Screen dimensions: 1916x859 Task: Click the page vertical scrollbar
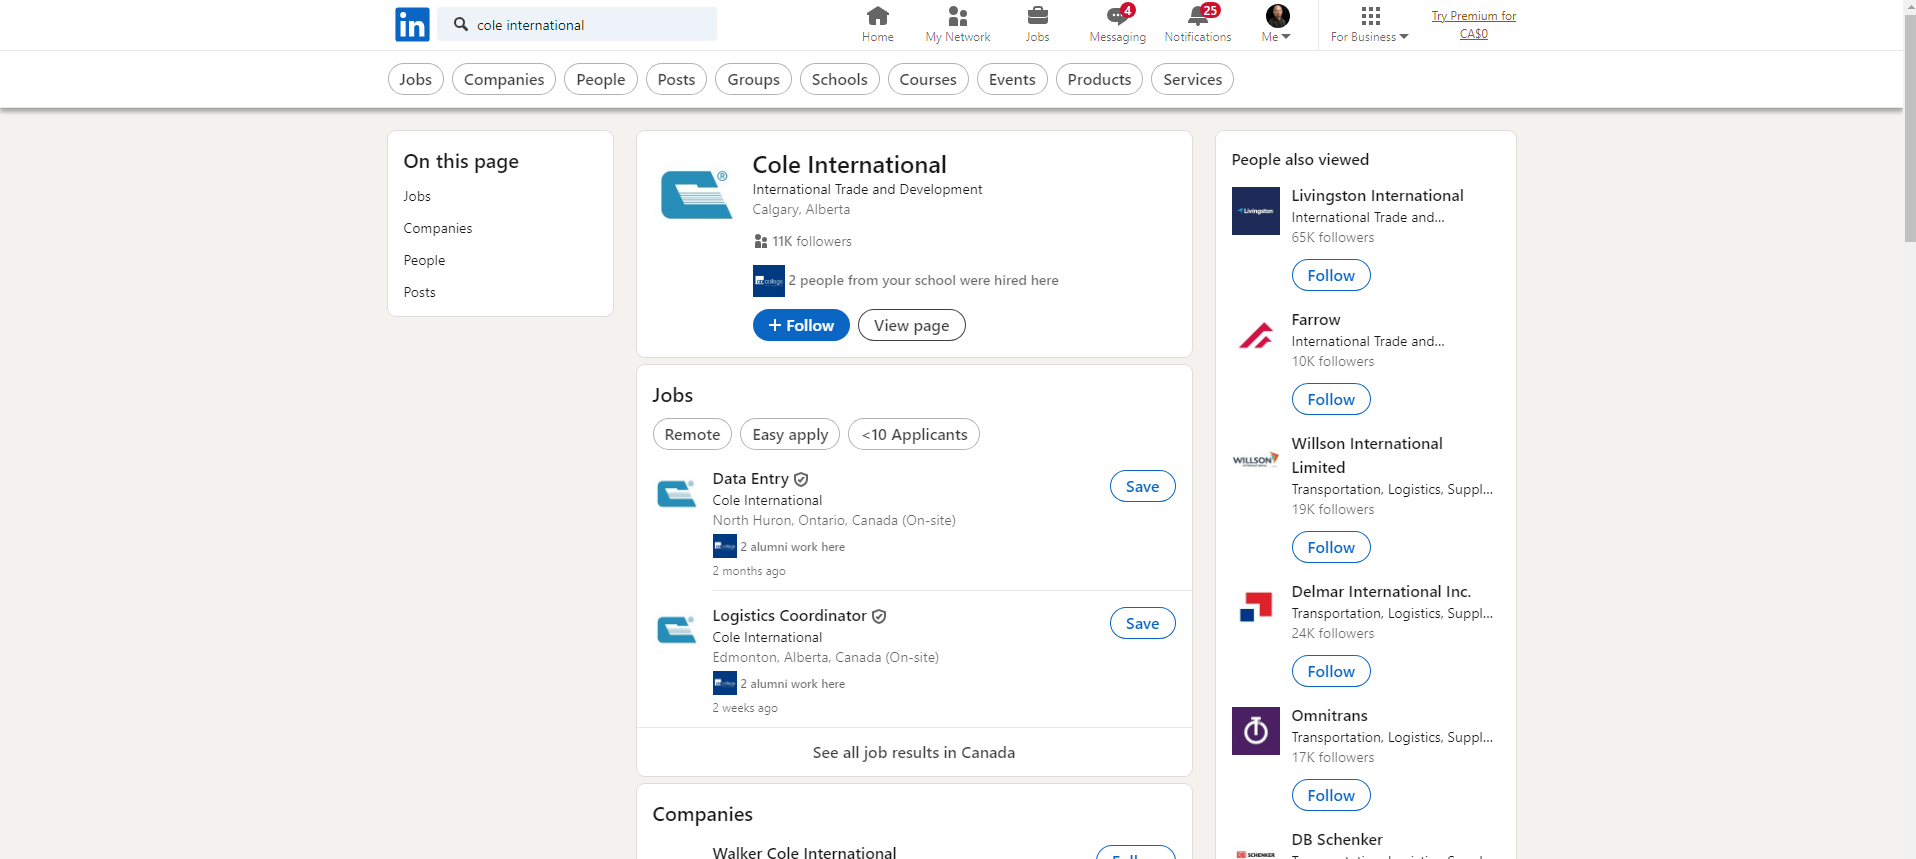[1909, 130]
